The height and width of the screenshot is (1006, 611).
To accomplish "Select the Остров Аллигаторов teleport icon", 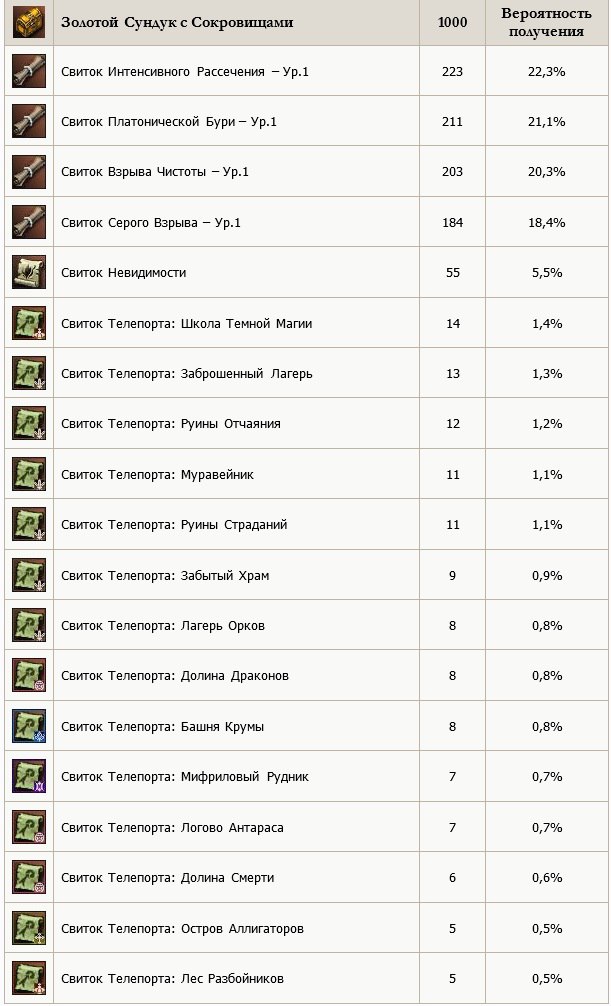I will 29,928.
